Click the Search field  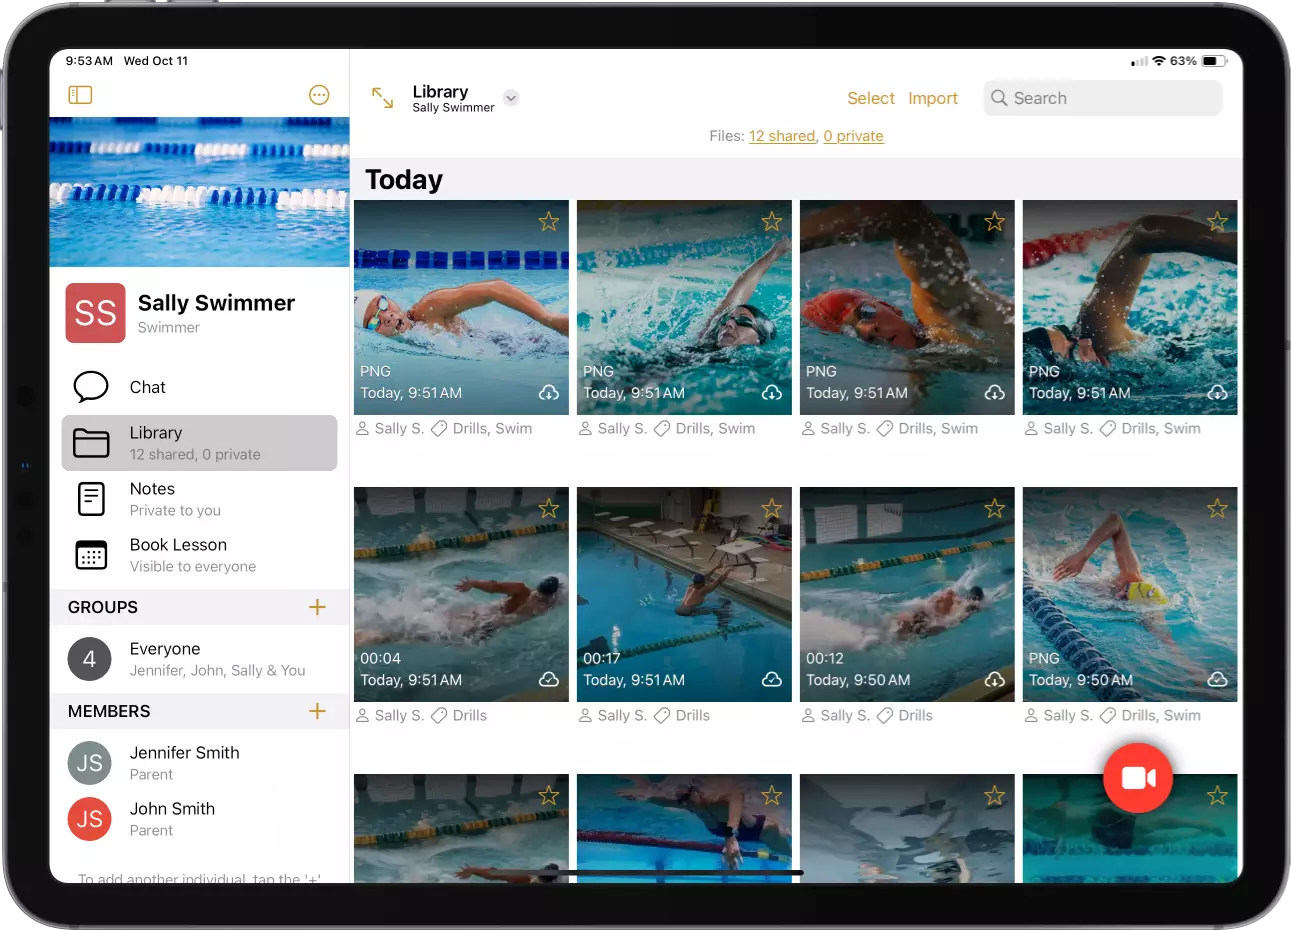coord(1103,98)
